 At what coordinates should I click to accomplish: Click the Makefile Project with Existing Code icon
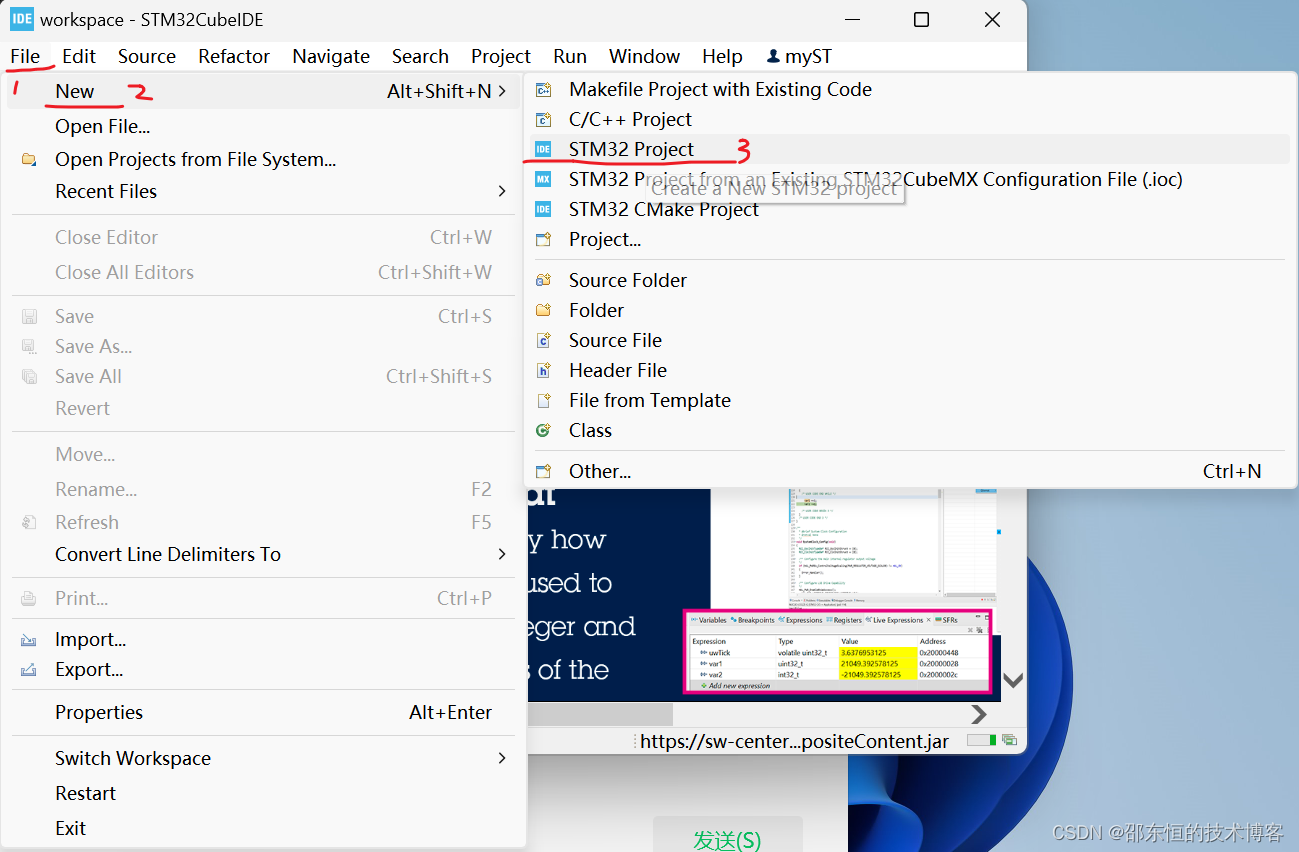point(543,89)
